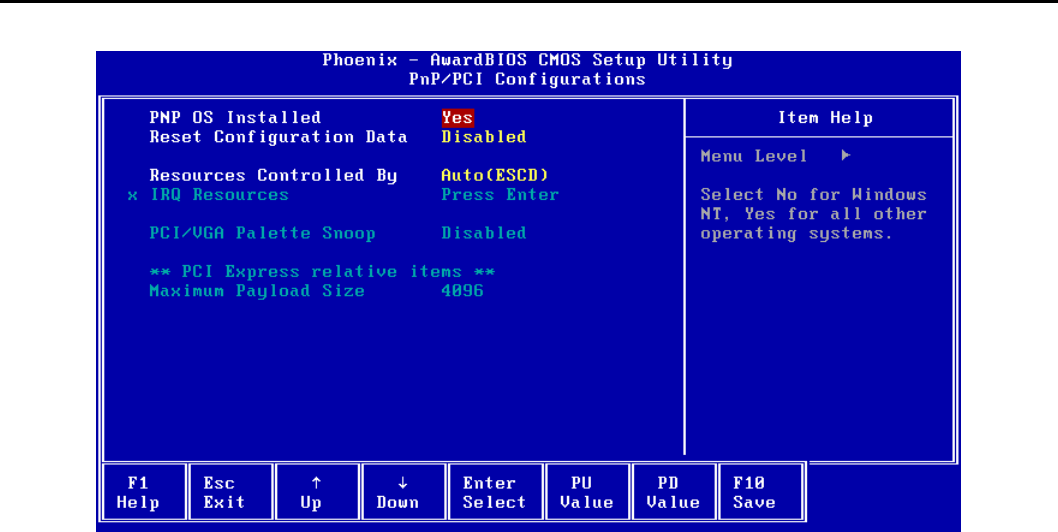This screenshot has height=532, width=1058.
Task: Click the Enter Select key box
Action: (x=495, y=492)
